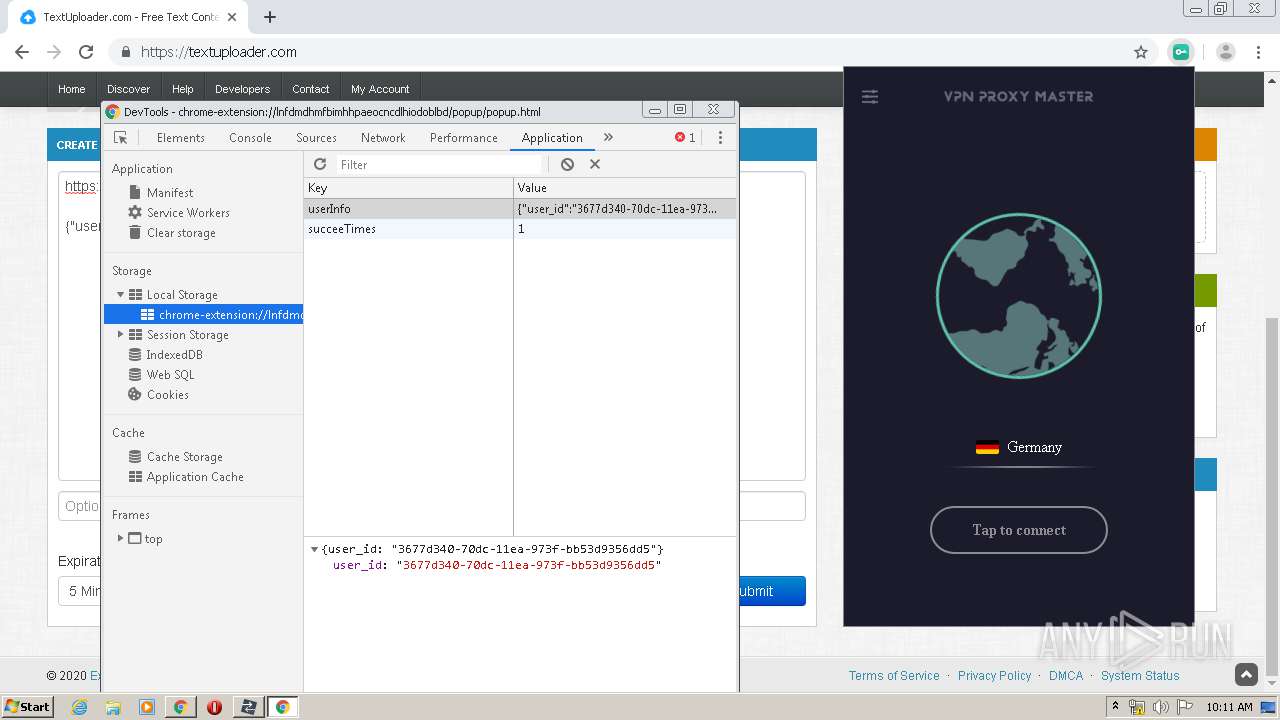
Task: Click the clear all storage icon
Action: point(567,164)
